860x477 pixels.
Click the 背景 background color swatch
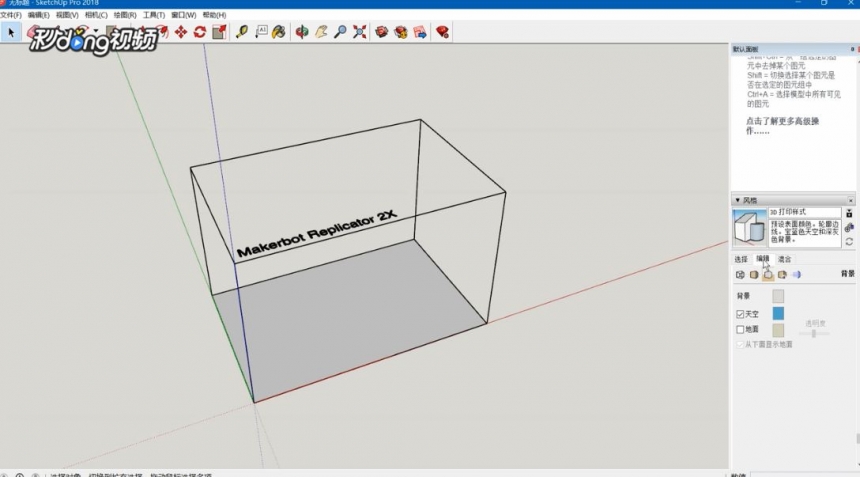point(778,296)
